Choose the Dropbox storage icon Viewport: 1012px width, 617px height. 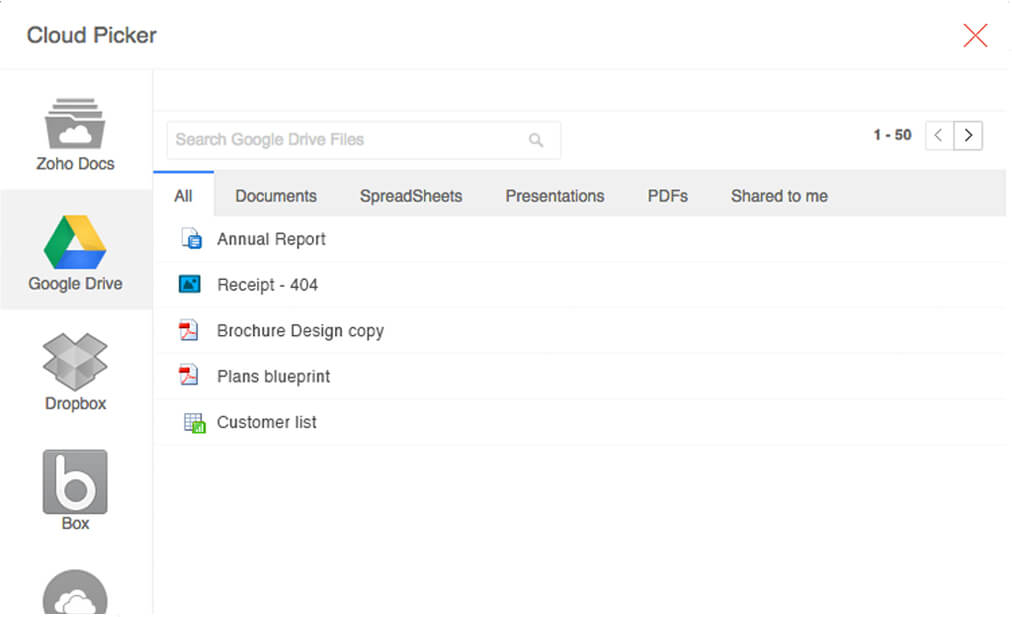(75, 362)
